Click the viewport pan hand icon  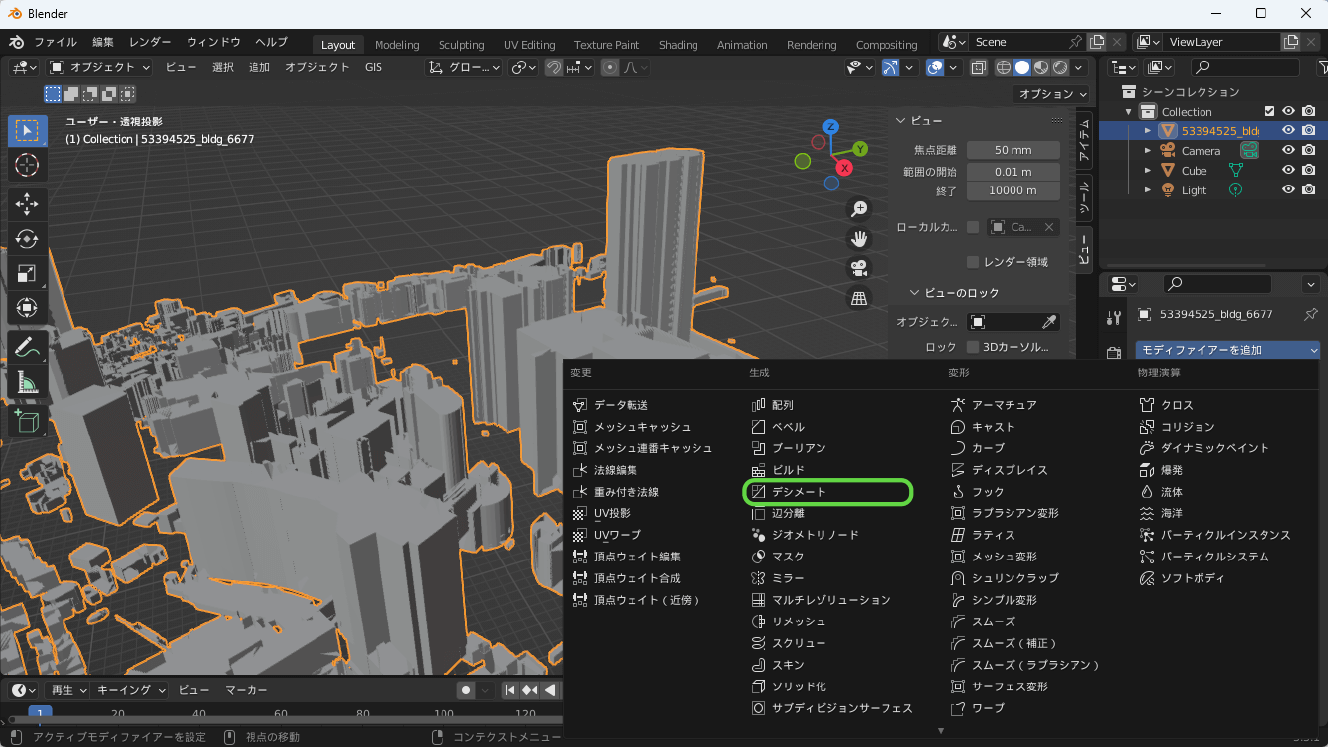coord(858,238)
